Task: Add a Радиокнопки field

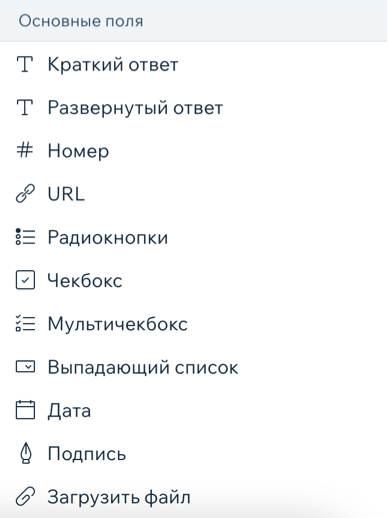Action: tap(195, 237)
